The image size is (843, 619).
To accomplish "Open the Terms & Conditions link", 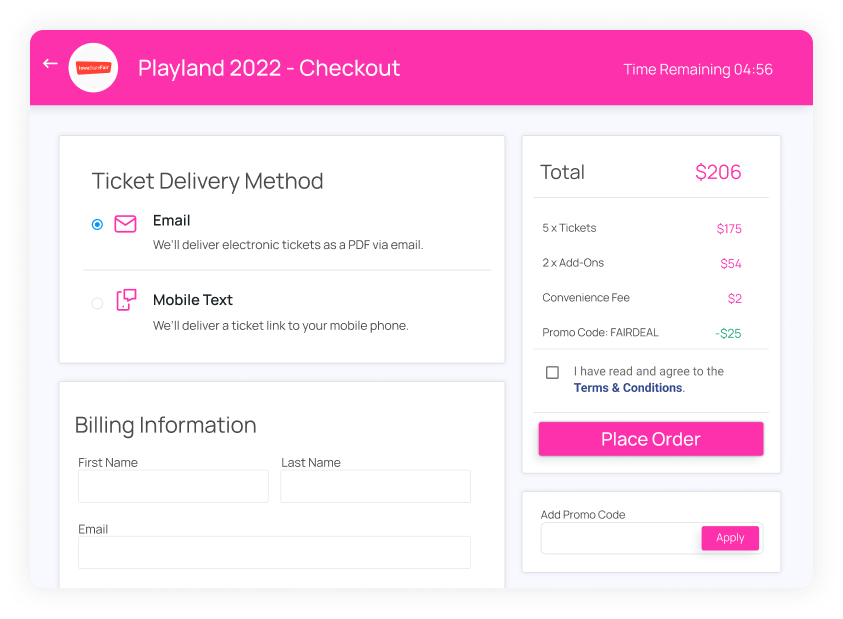I will (x=628, y=388).
